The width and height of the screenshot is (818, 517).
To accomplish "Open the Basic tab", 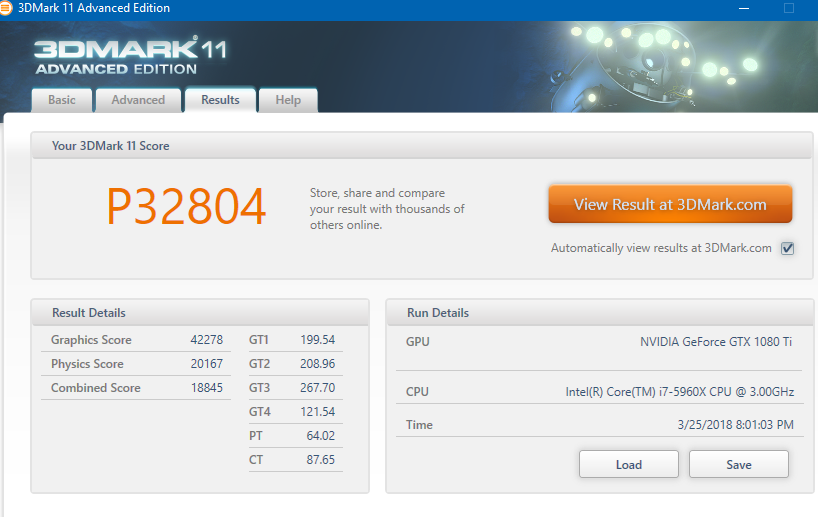I will pos(62,100).
